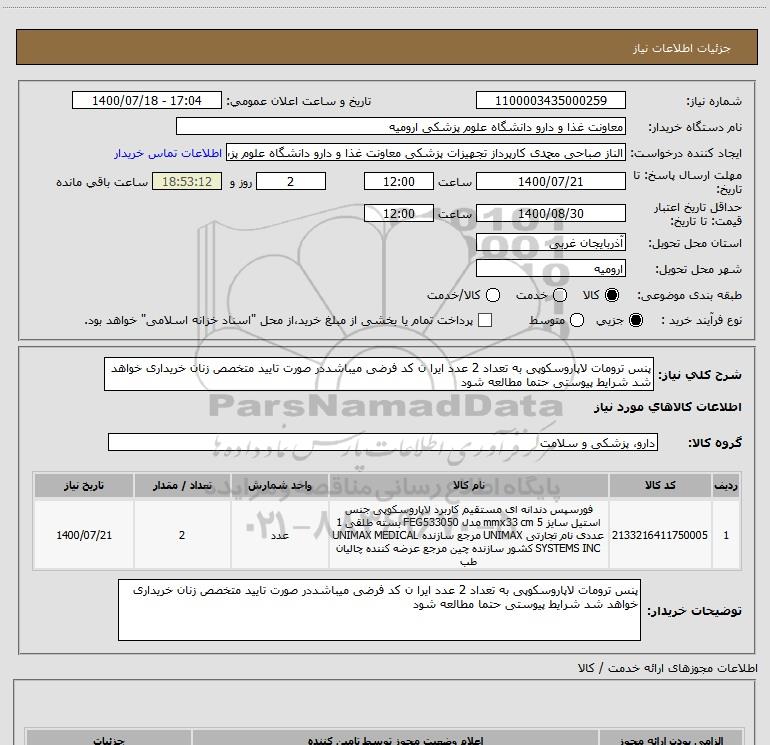Choose the متوسط purchase type radio
Image resolution: width=770 pixels, height=745 pixels.
coord(577,321)
